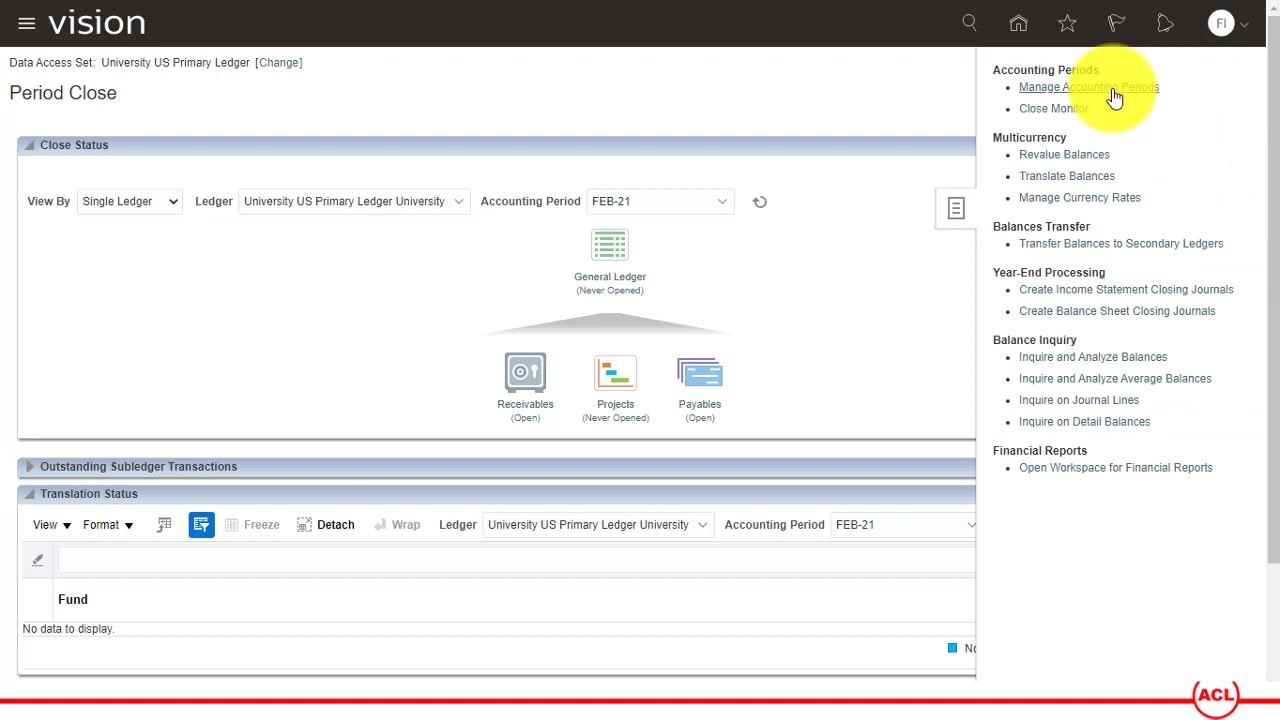This screenshot has height=720, width=1280.
Task: Open Translate Balances task link
Action: [1067, 176]
